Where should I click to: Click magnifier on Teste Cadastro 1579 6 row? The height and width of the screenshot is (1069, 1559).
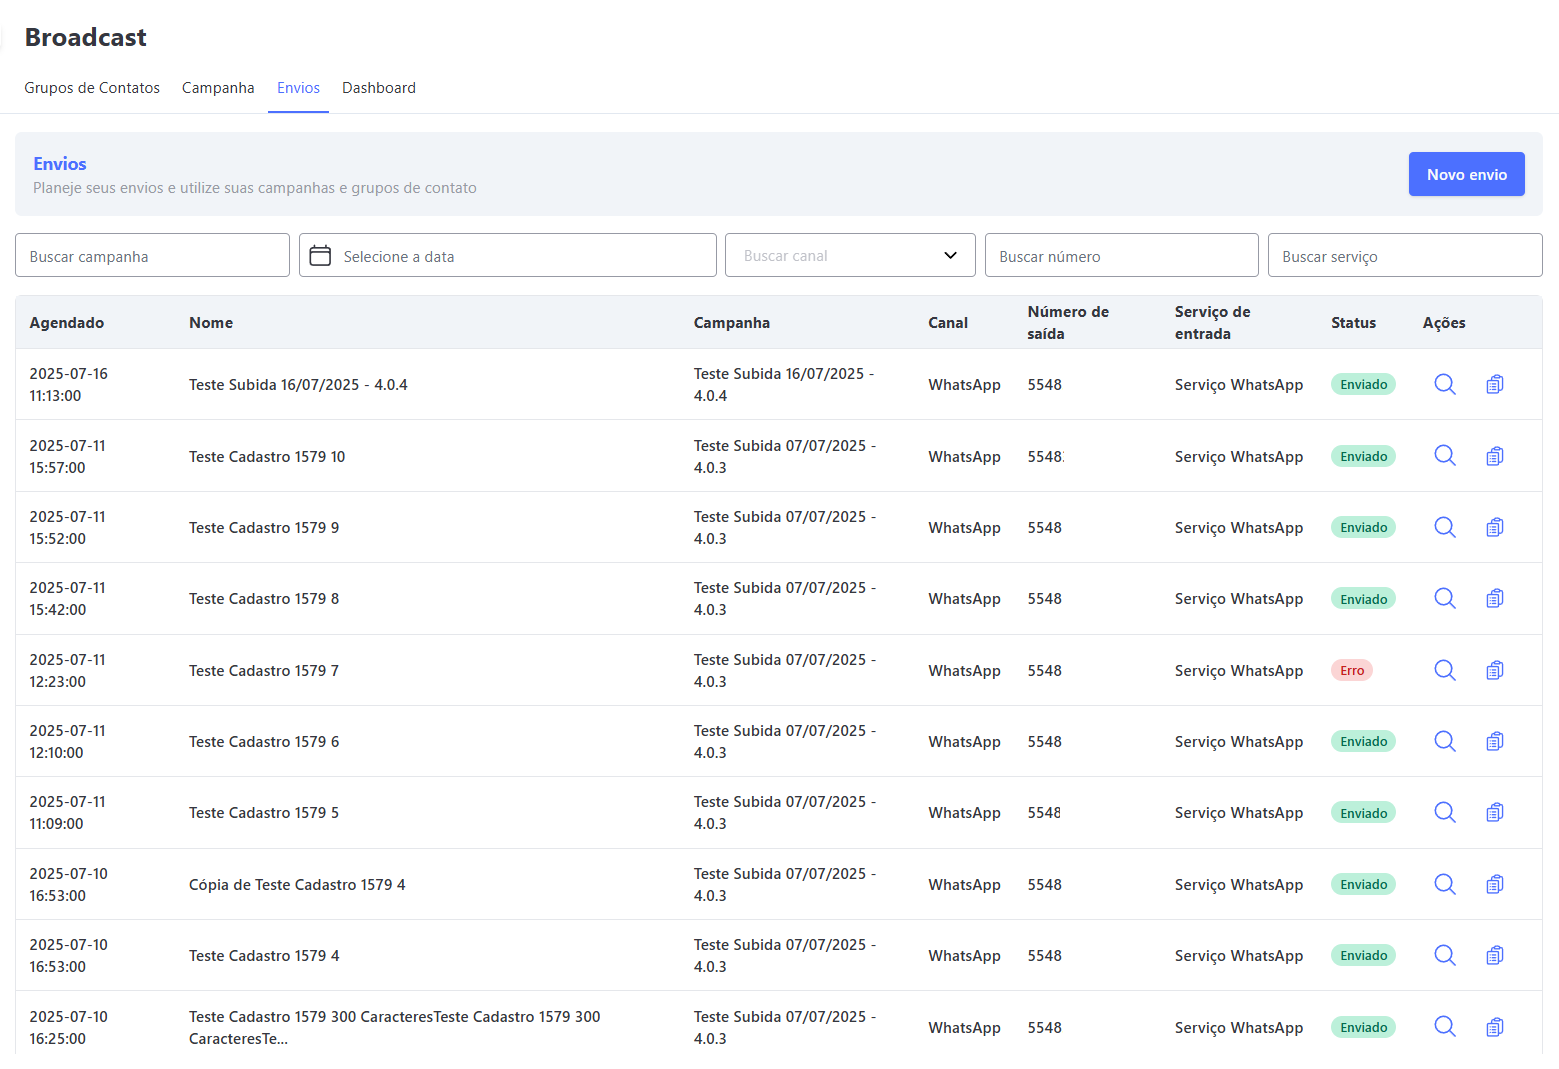click(1445, 741)
